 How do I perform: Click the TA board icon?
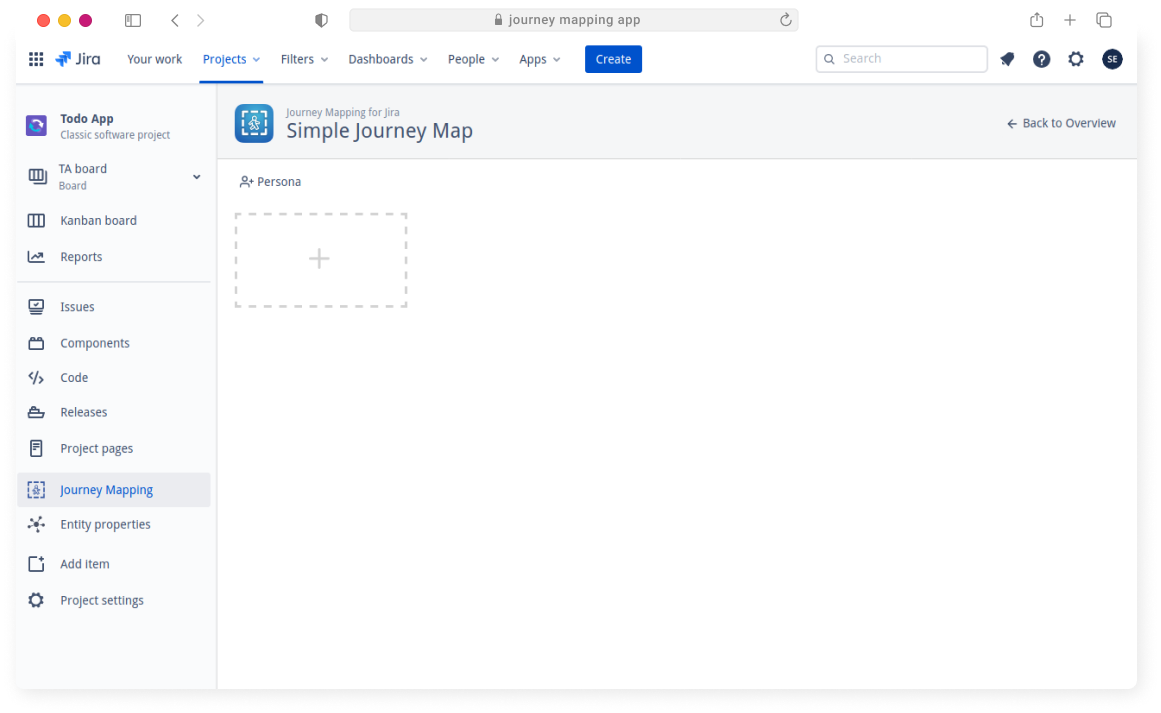(x=37, y=176)
